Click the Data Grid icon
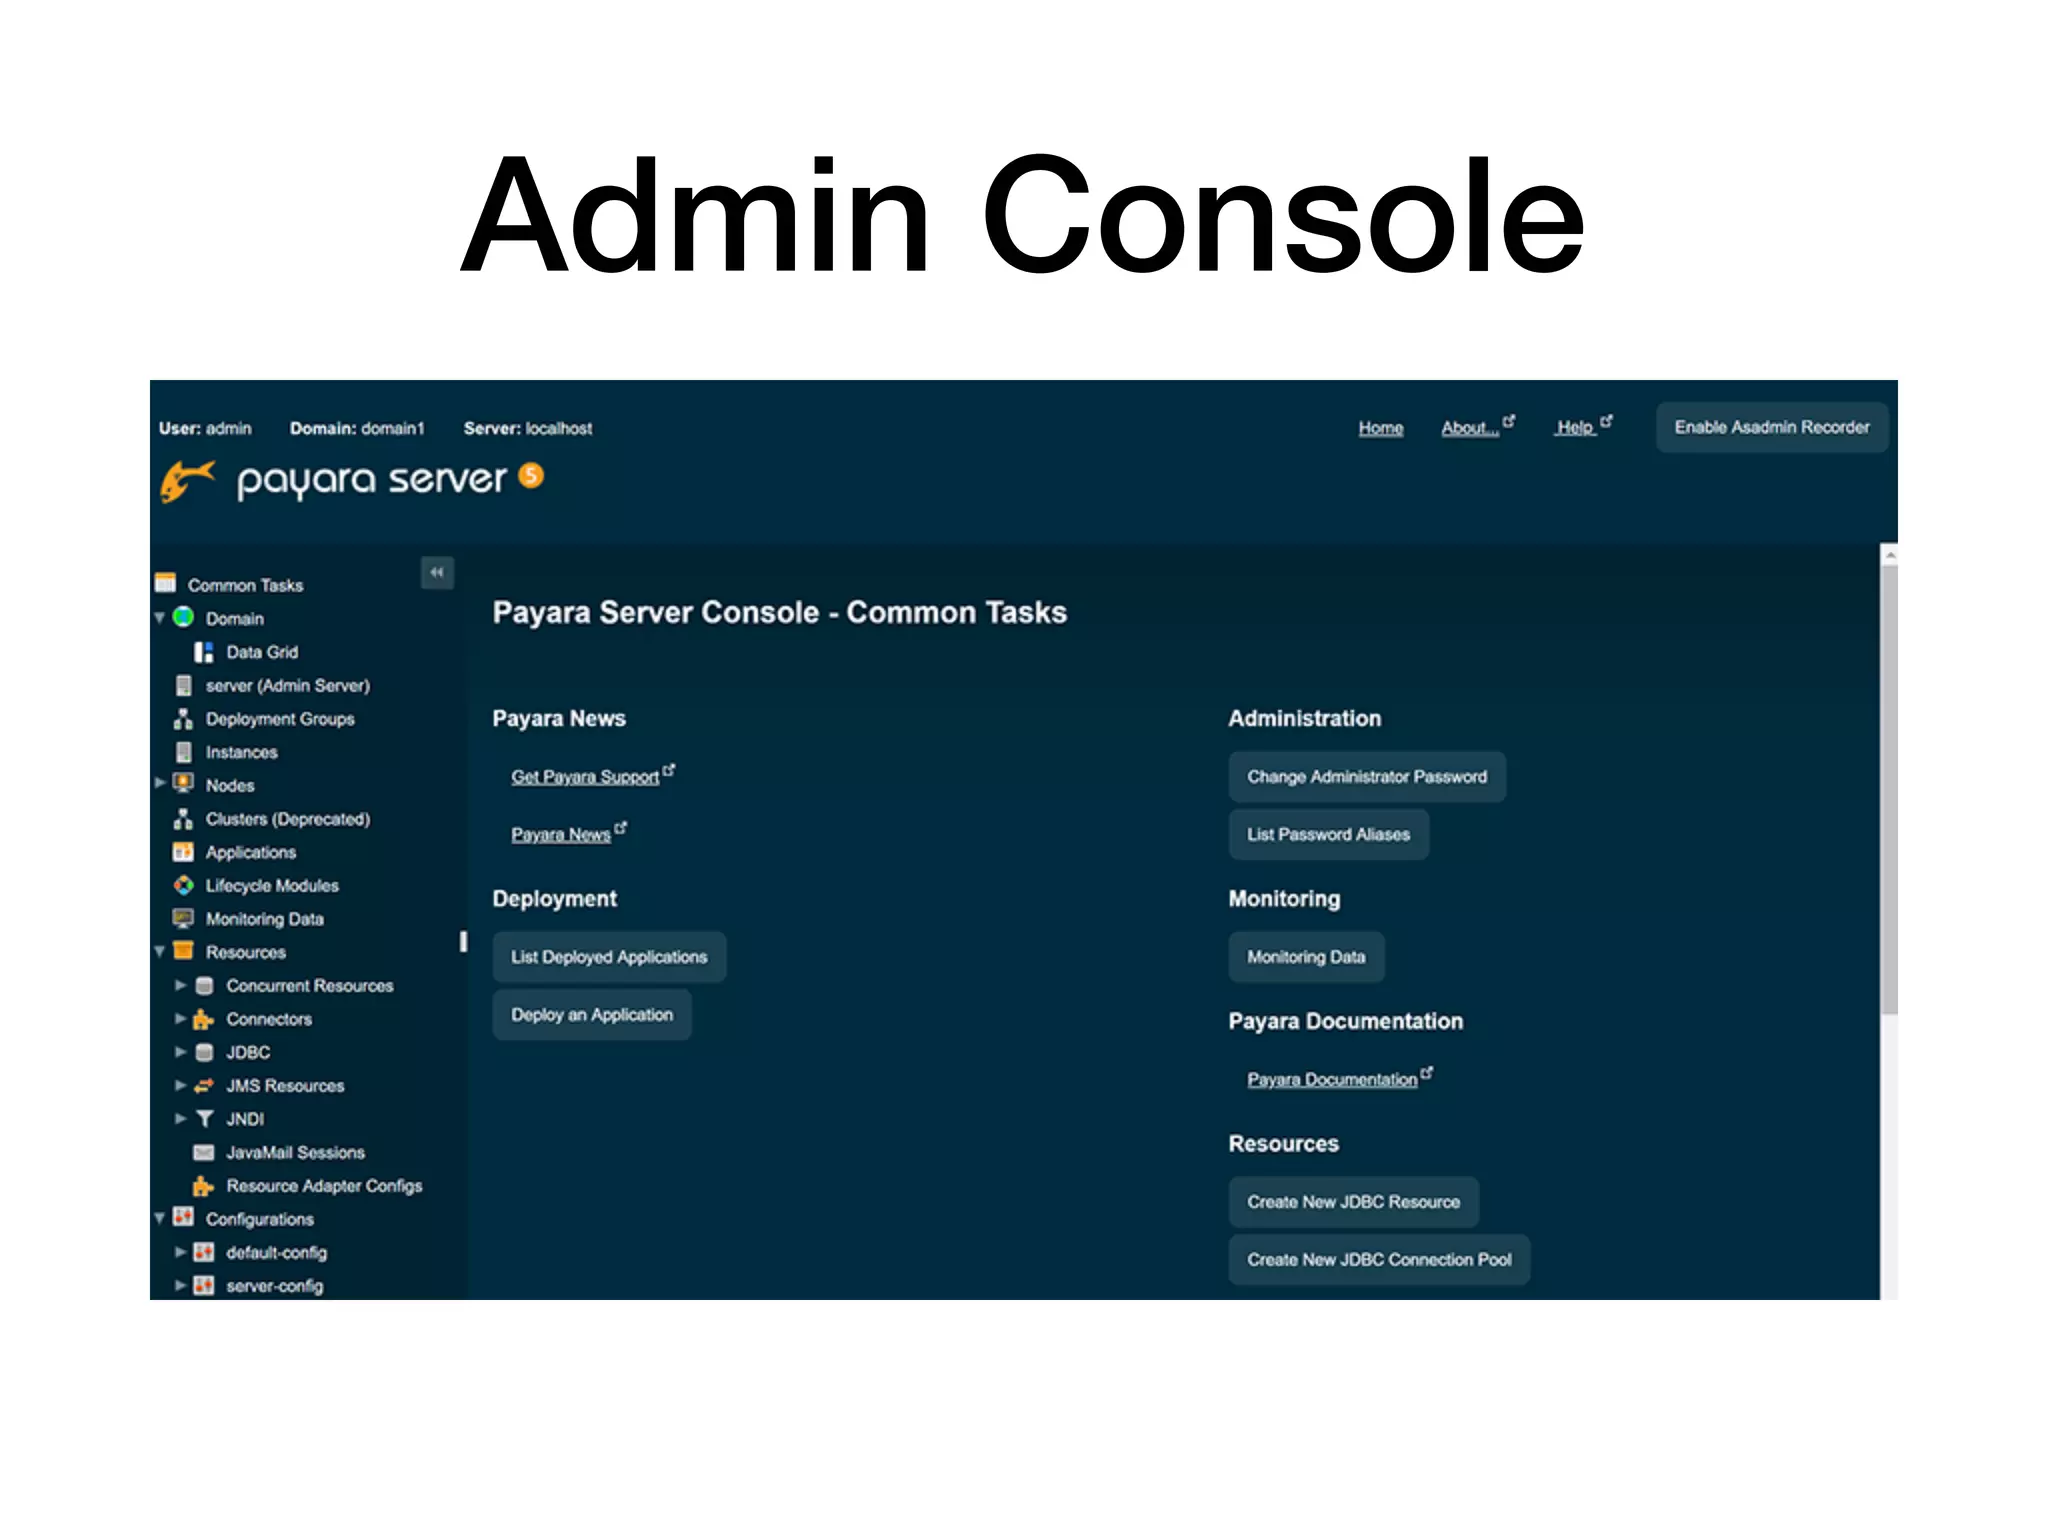2048x1536 pixels. [x=204, y=652]
